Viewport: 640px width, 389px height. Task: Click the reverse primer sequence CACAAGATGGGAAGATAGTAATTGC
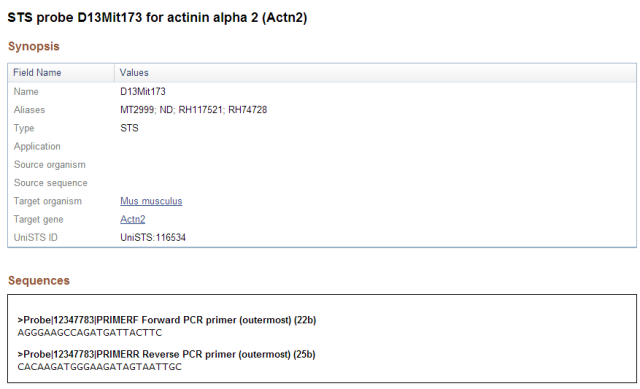point(100,367)
